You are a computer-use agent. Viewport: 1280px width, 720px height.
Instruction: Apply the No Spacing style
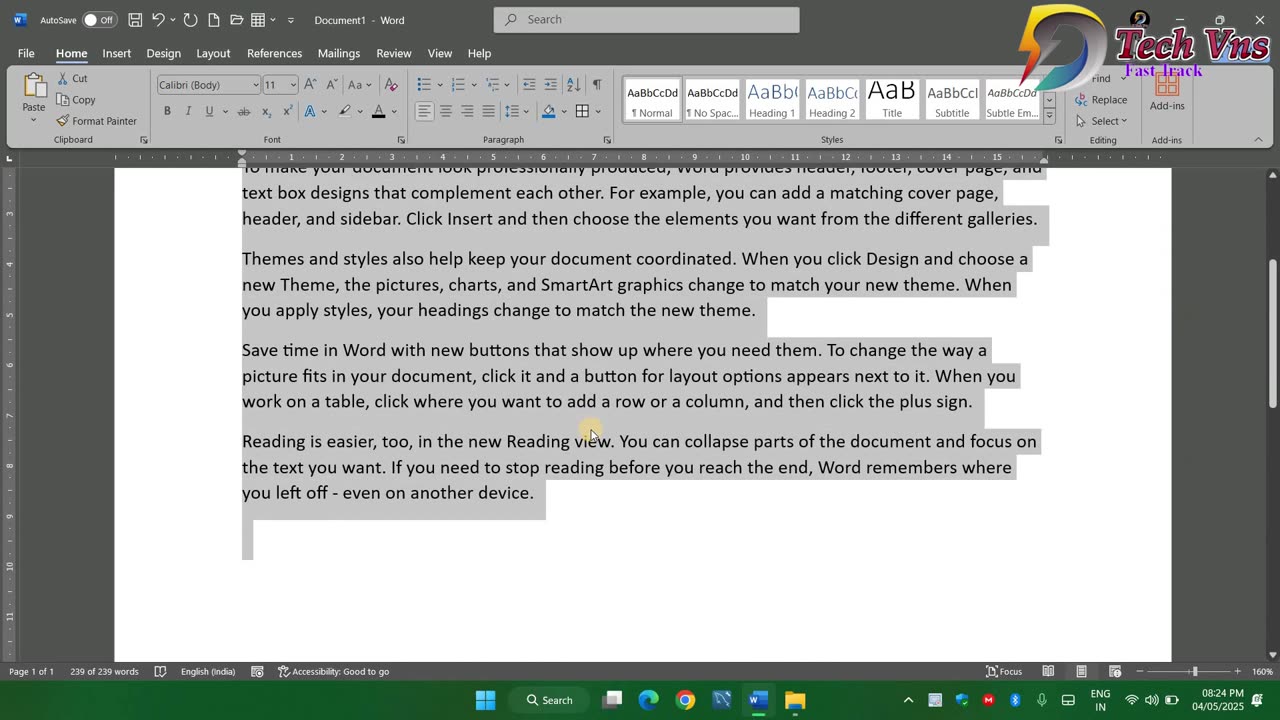pos(712,100)
